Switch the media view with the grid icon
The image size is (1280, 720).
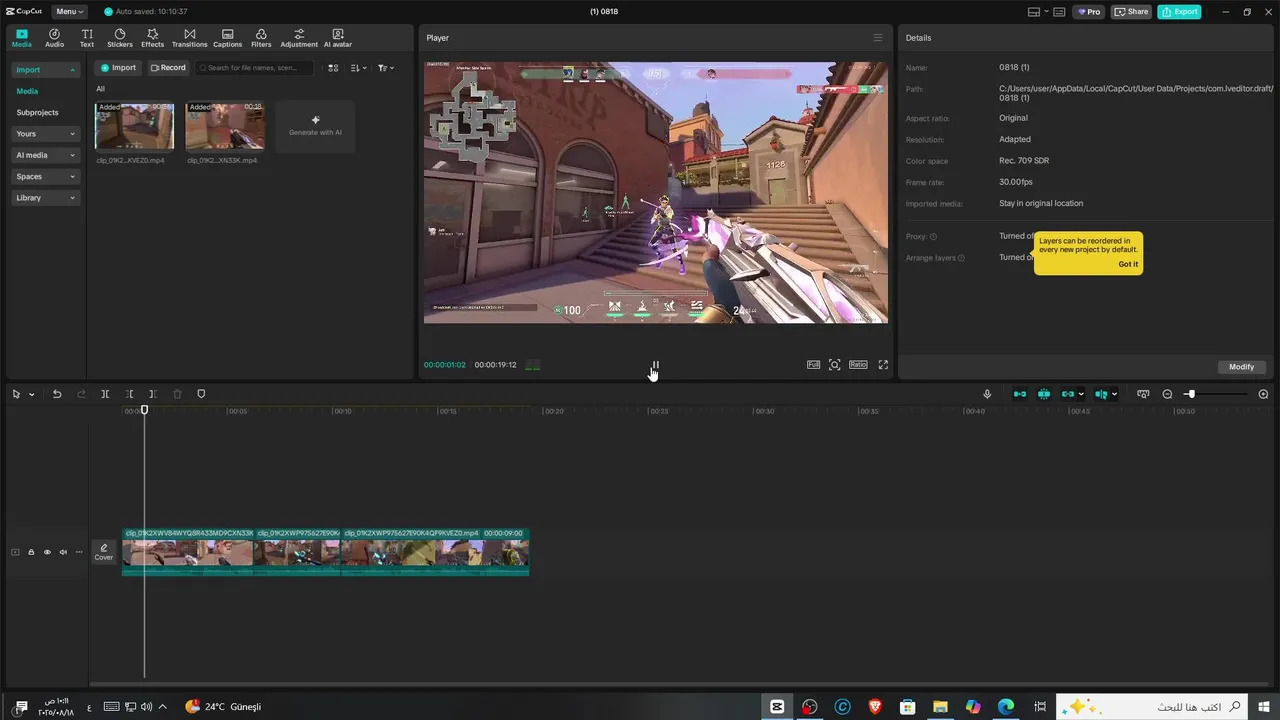tap(334, 68)
